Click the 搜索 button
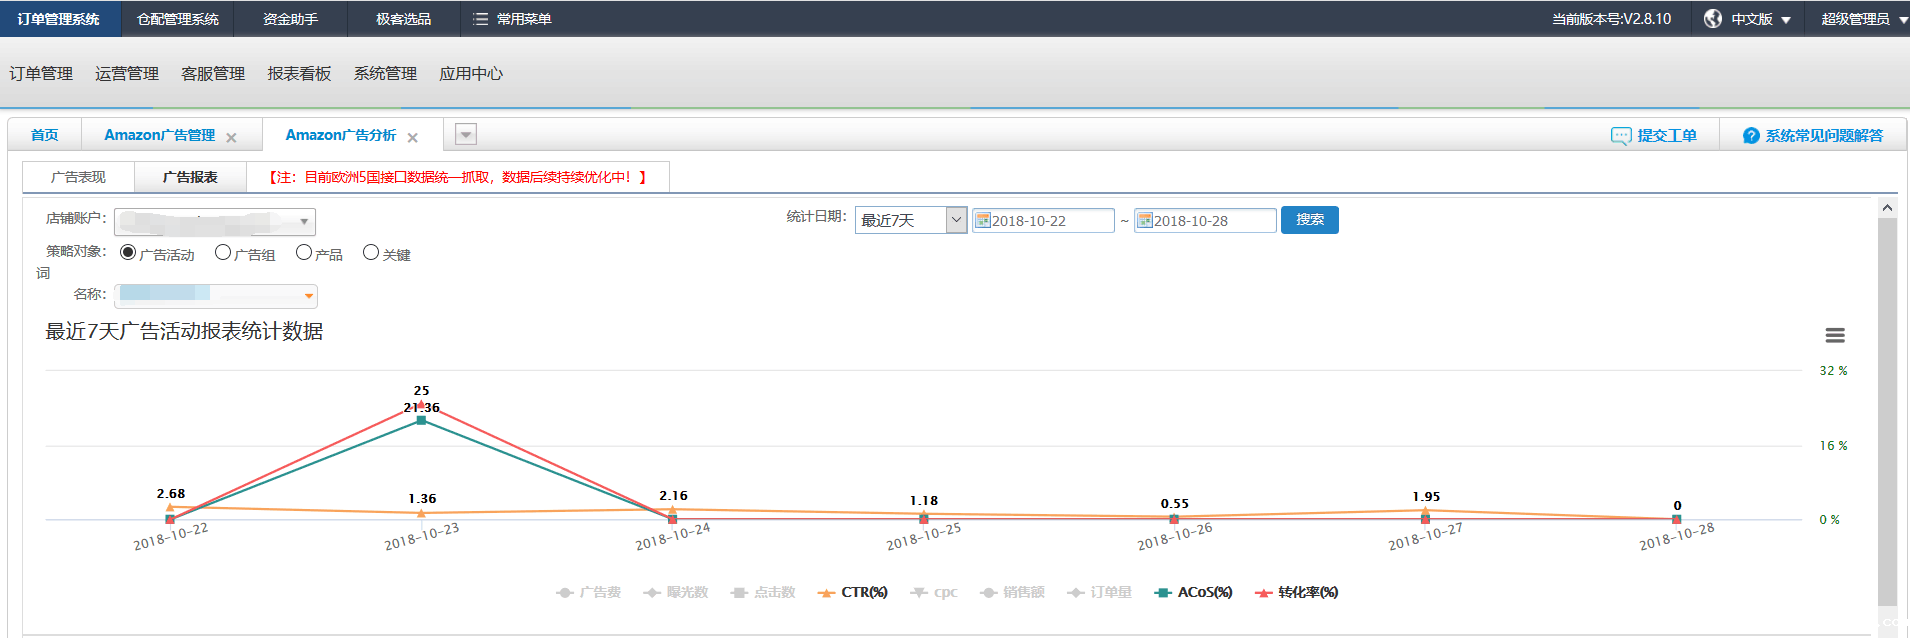This screenshot has height=638, width=1910. (x=1309, y=220)
